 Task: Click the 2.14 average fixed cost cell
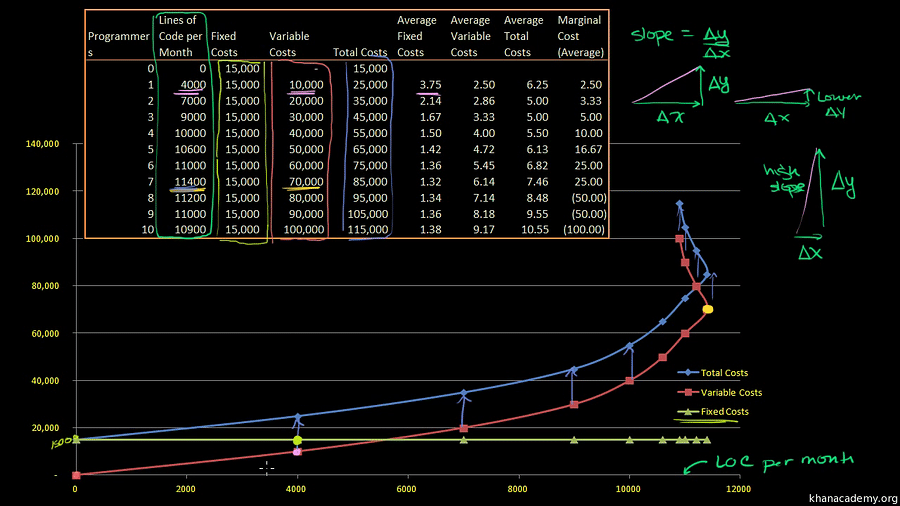tap(430, 101)
